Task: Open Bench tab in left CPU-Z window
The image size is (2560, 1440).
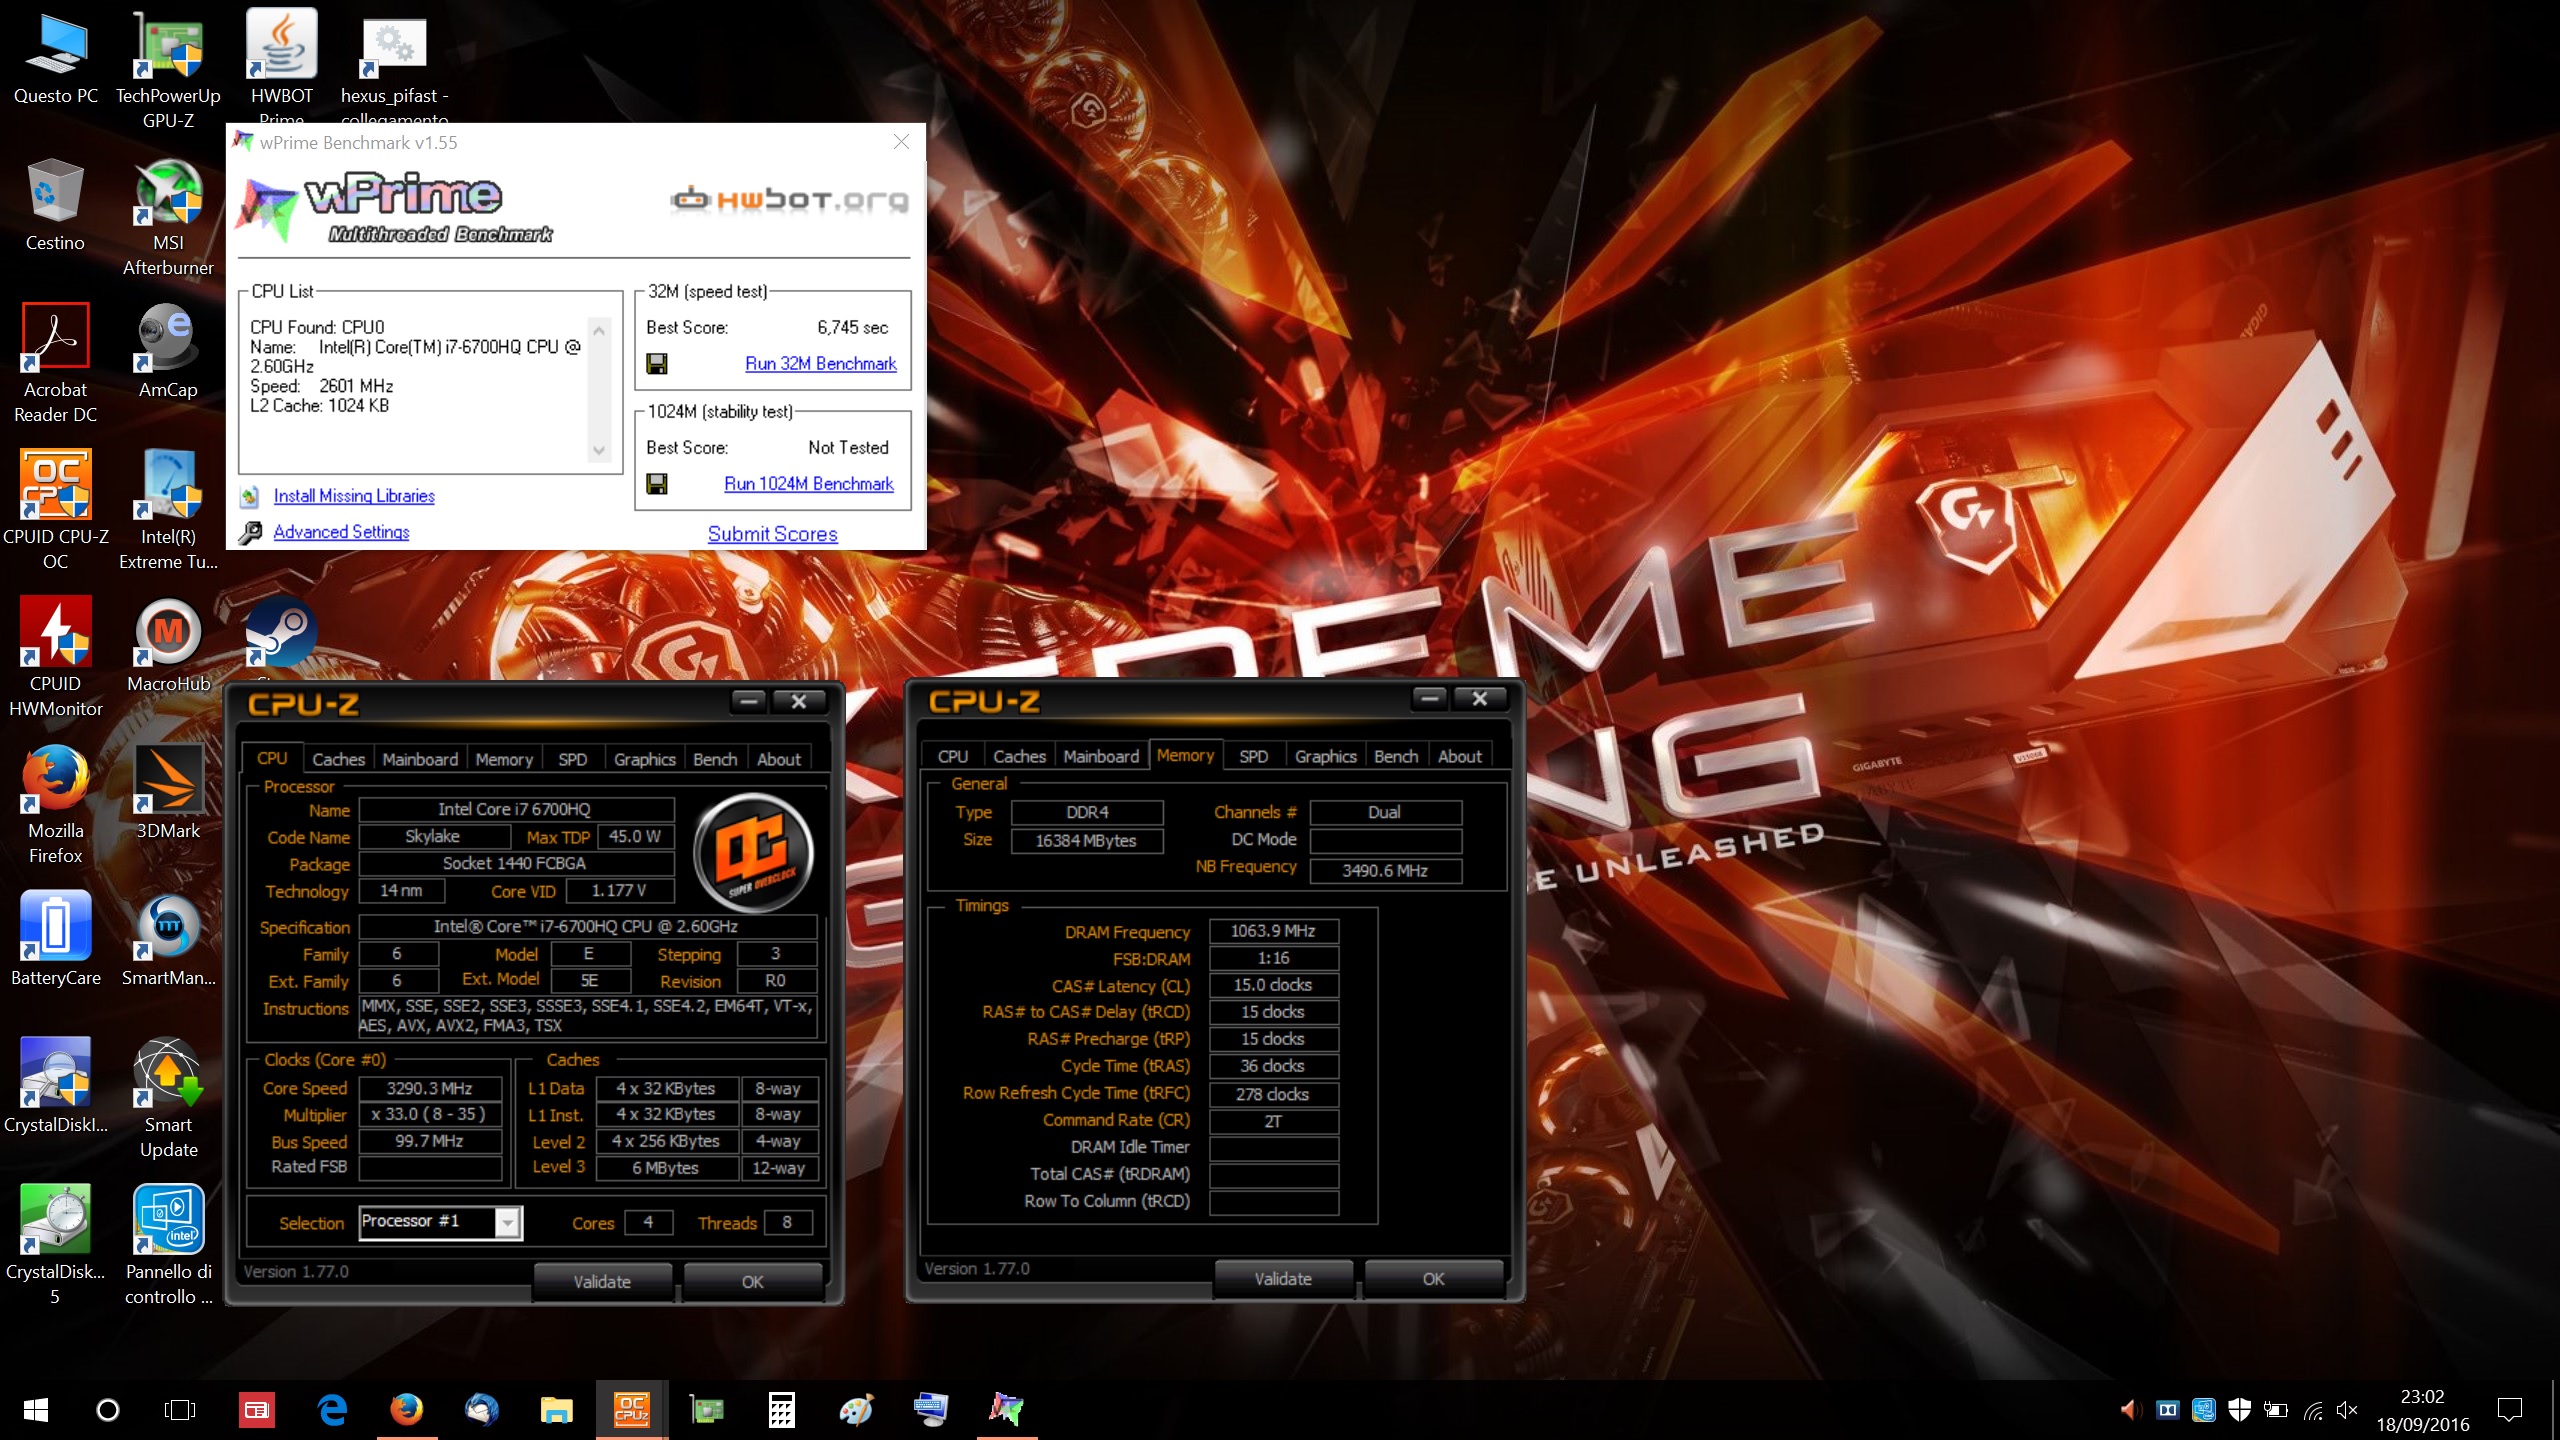Action: tap(715, 759)
